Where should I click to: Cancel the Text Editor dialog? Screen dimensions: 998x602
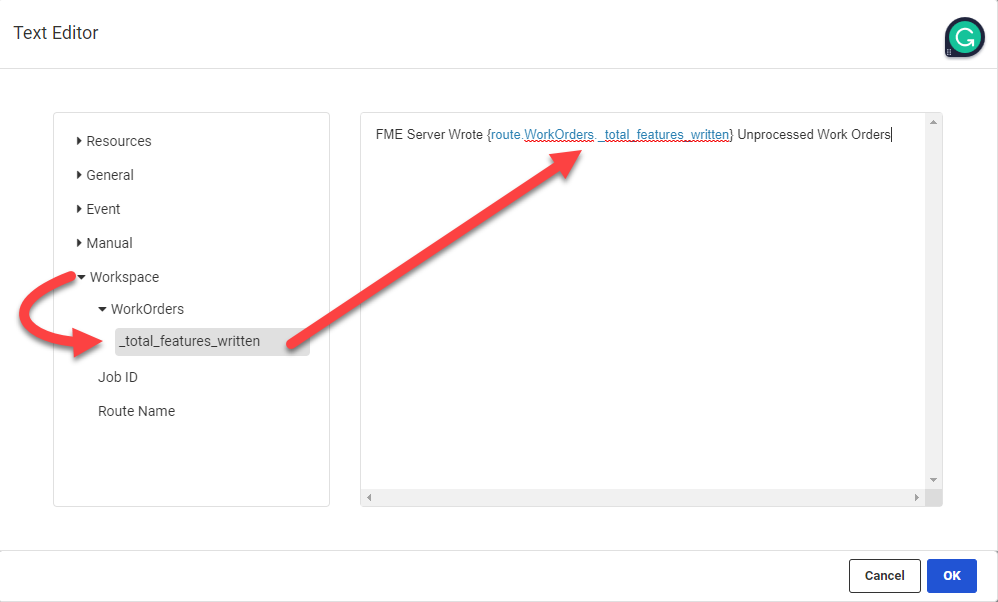pyautogui.click(x=885, y=576)
